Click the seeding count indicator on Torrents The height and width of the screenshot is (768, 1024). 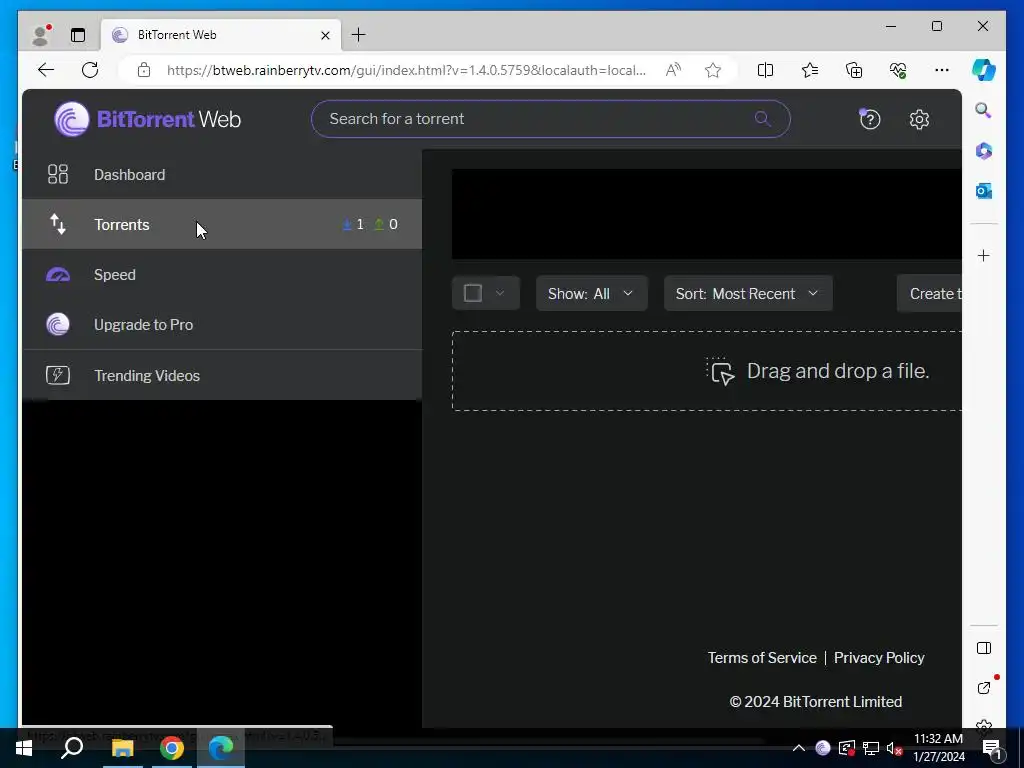385,225
